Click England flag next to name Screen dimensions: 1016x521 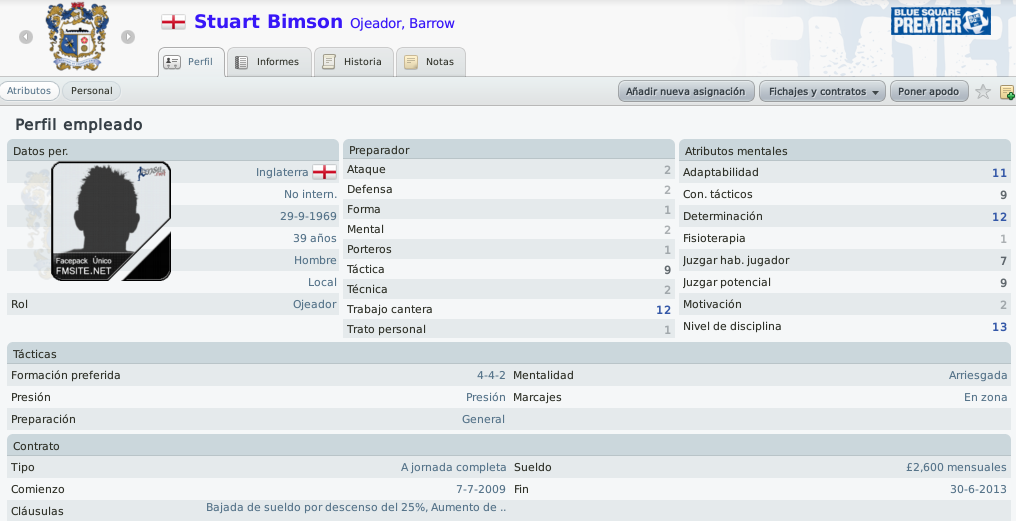[174, 23]
